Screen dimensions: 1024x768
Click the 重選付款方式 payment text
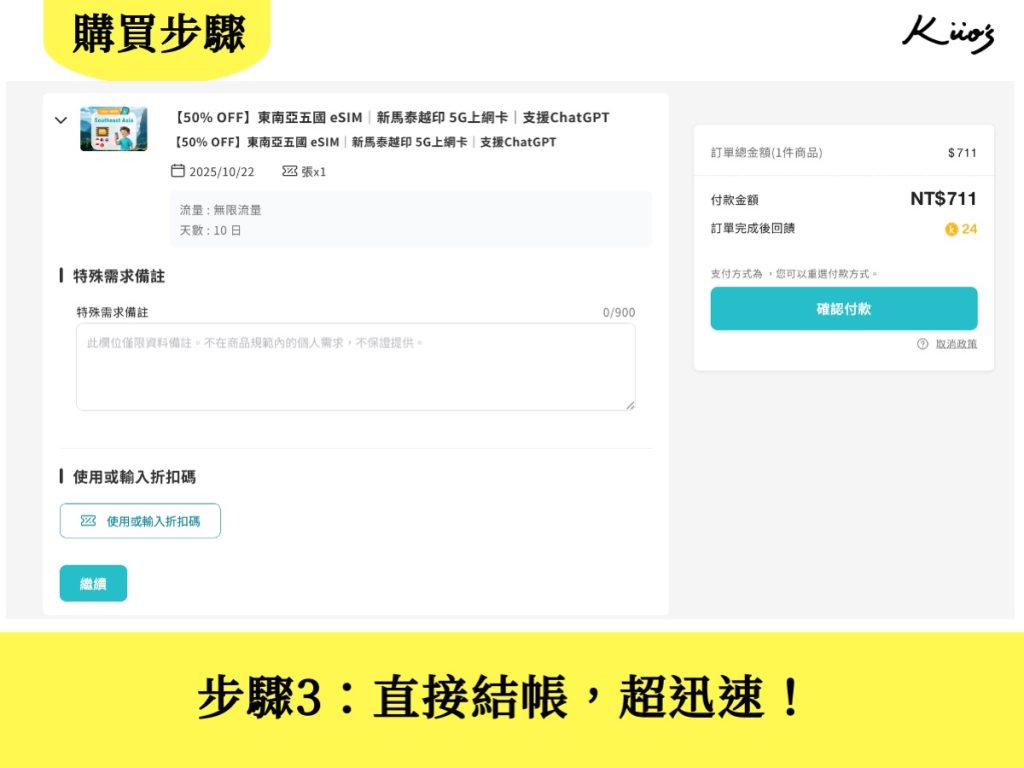pos(828,273)
